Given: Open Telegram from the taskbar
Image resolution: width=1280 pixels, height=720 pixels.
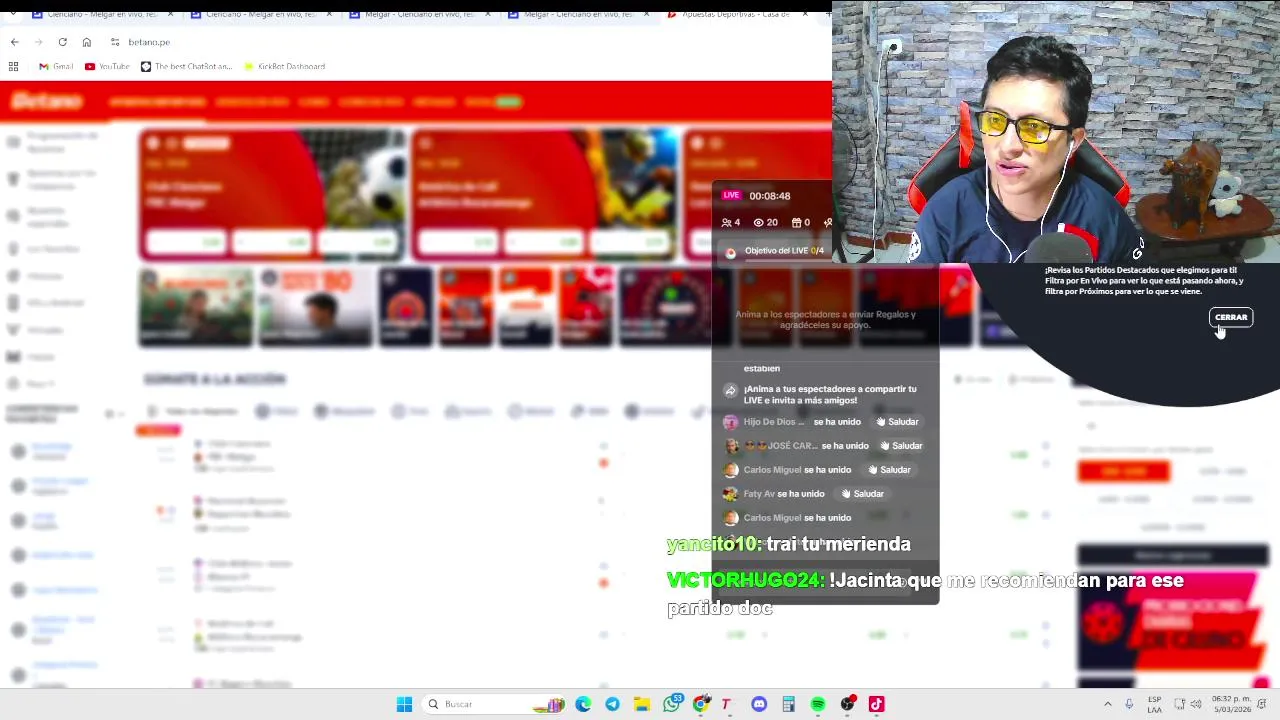Looking at the screenshot, I should (x=612, y=704).
